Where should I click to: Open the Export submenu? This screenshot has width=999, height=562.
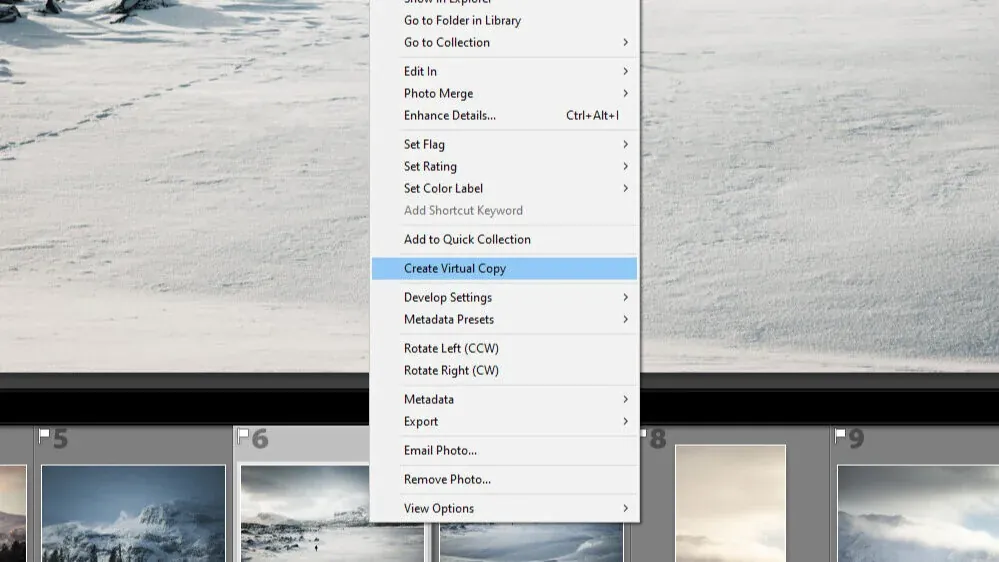coord(504,422)
